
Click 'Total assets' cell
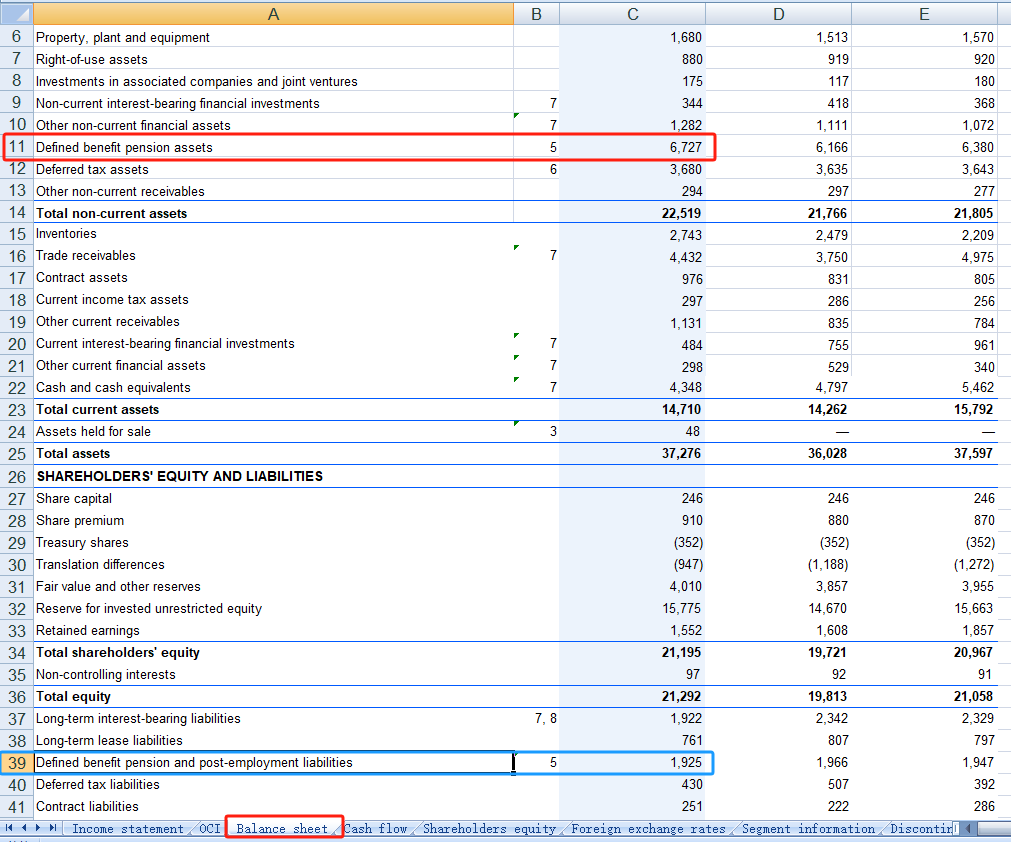pos(273,453)
